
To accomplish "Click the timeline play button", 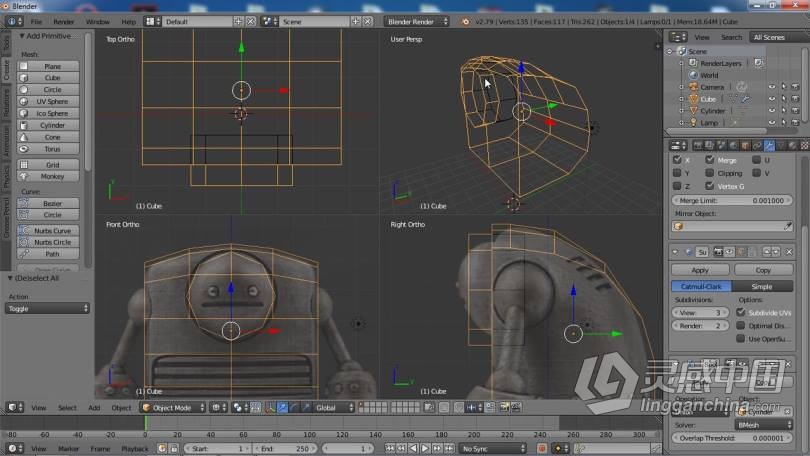I will tap(425, 448).
